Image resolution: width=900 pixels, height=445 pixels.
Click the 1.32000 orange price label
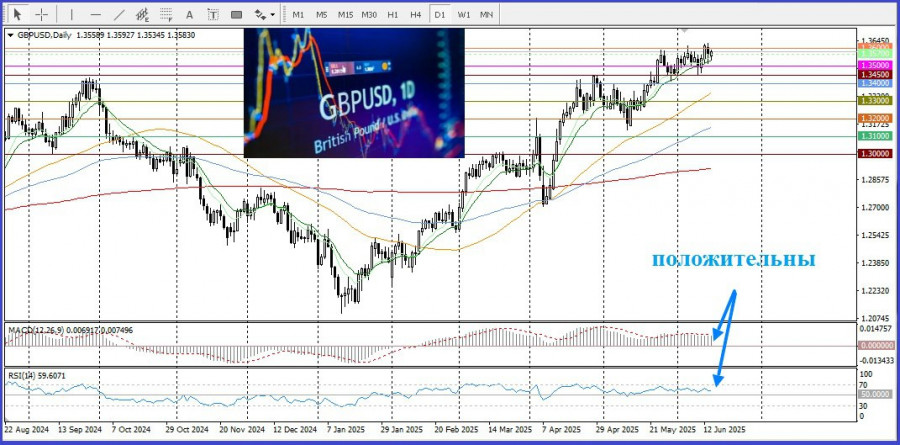point(875,118)
